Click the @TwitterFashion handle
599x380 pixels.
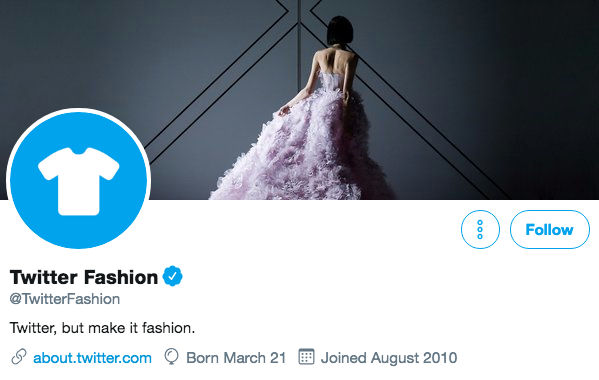point(65,299)
